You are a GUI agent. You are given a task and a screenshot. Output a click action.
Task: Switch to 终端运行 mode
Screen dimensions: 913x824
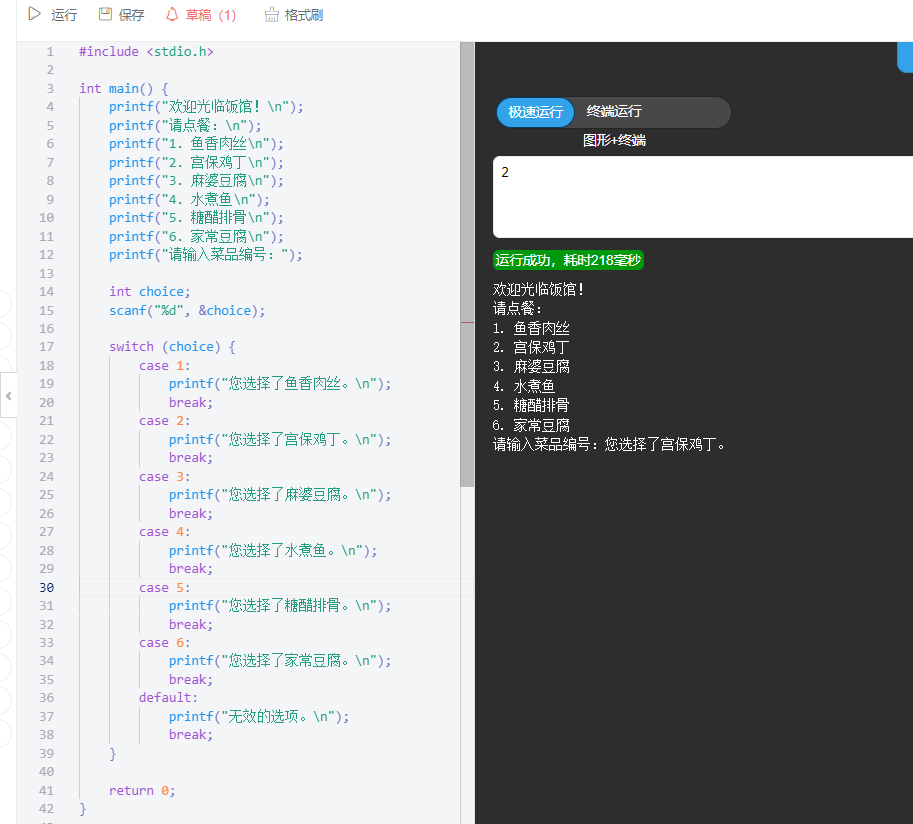pyautogui.click(x=614, y=111)
